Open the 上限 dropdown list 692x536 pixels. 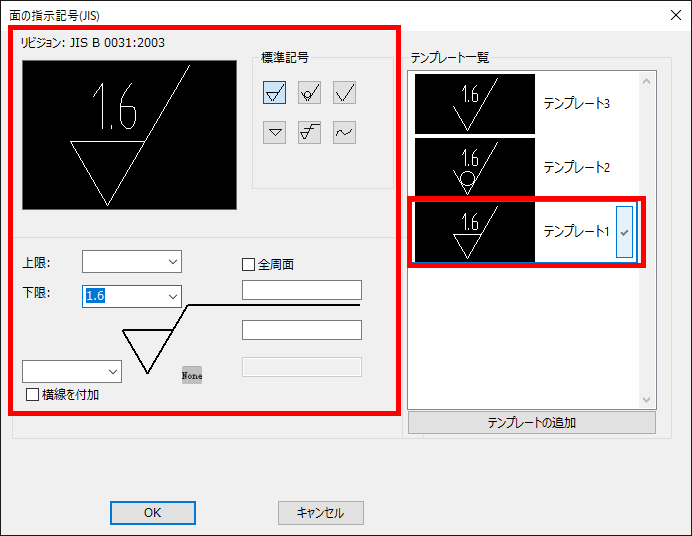173,262
